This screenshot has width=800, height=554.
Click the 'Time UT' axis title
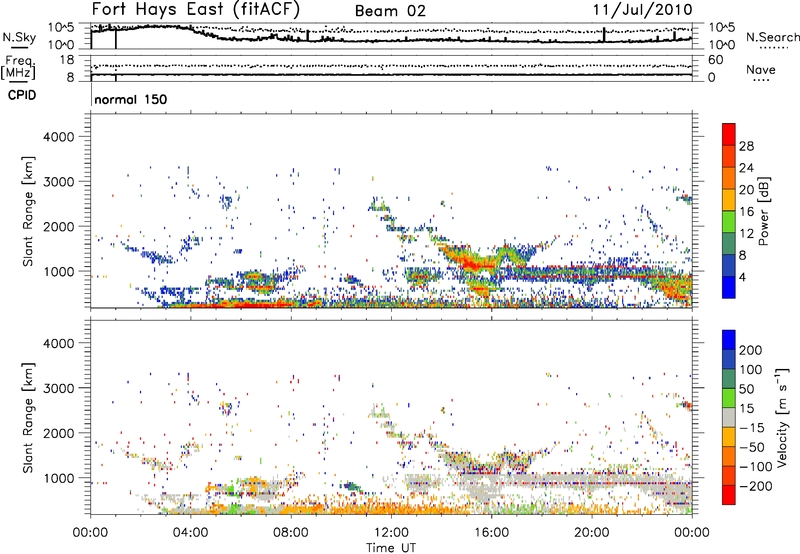(391, 548)
